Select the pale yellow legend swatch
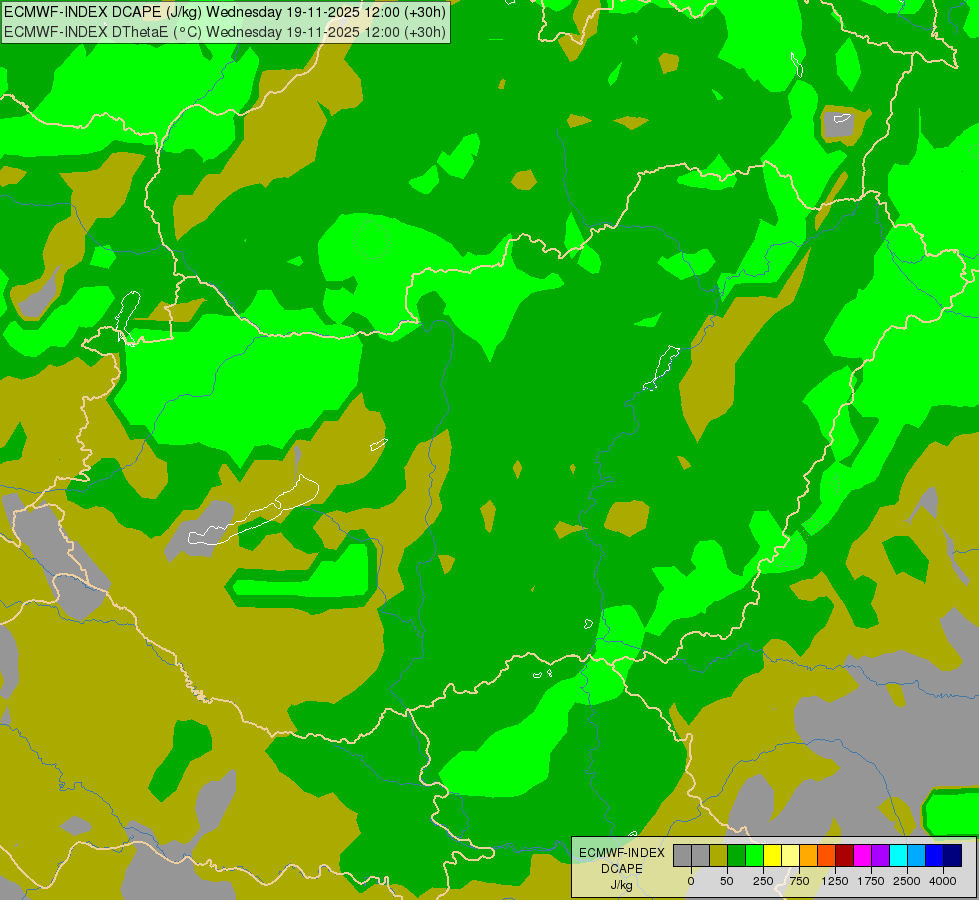The width and height of the screenshot is (979, 900). tap(790, 855)
